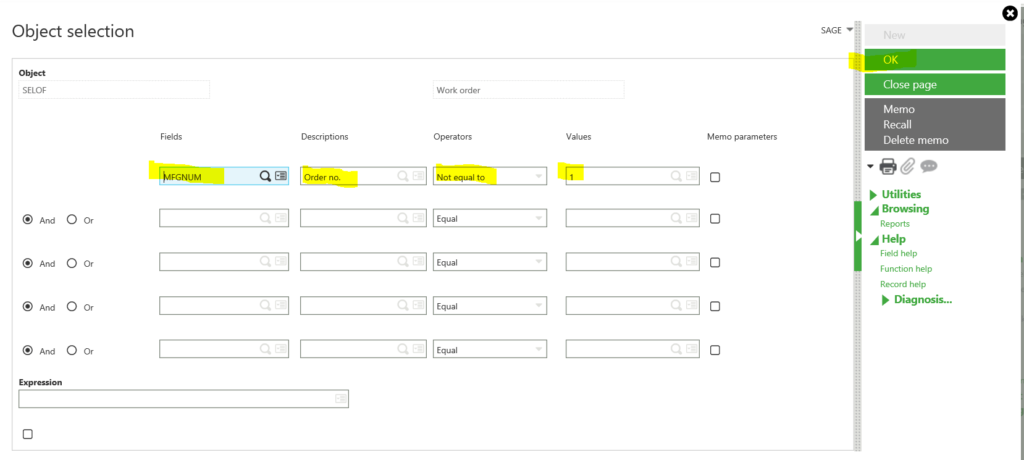Open the Field help link
Screen dimensions: 1024x460
[898, 254]
